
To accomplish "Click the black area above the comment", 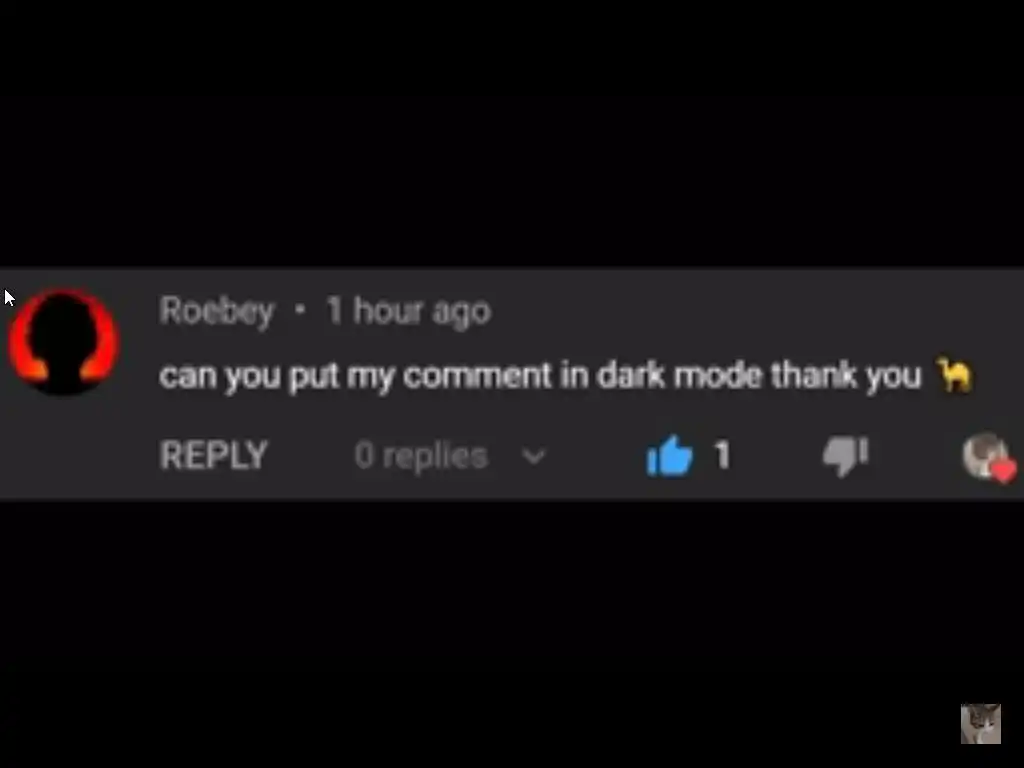I will [512, 133].
